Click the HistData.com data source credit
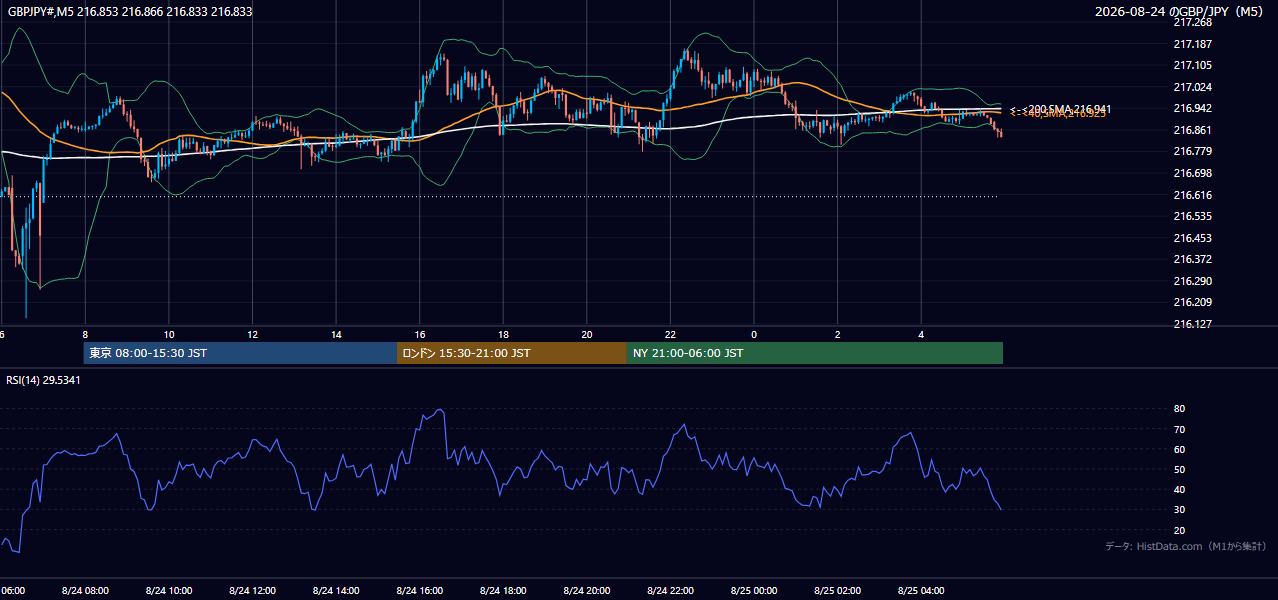The image size is (1278, 600). coord(1186,546)
